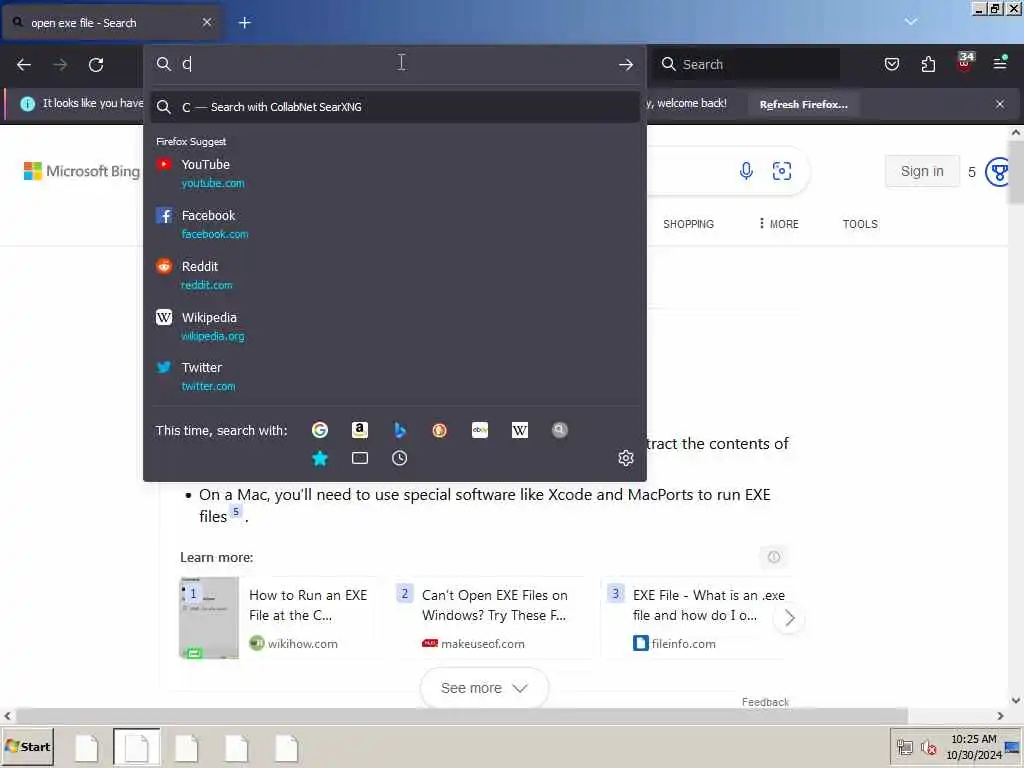Select the Twitter suggestion
The image size is (1024, 768).
(x=394, y=377)
